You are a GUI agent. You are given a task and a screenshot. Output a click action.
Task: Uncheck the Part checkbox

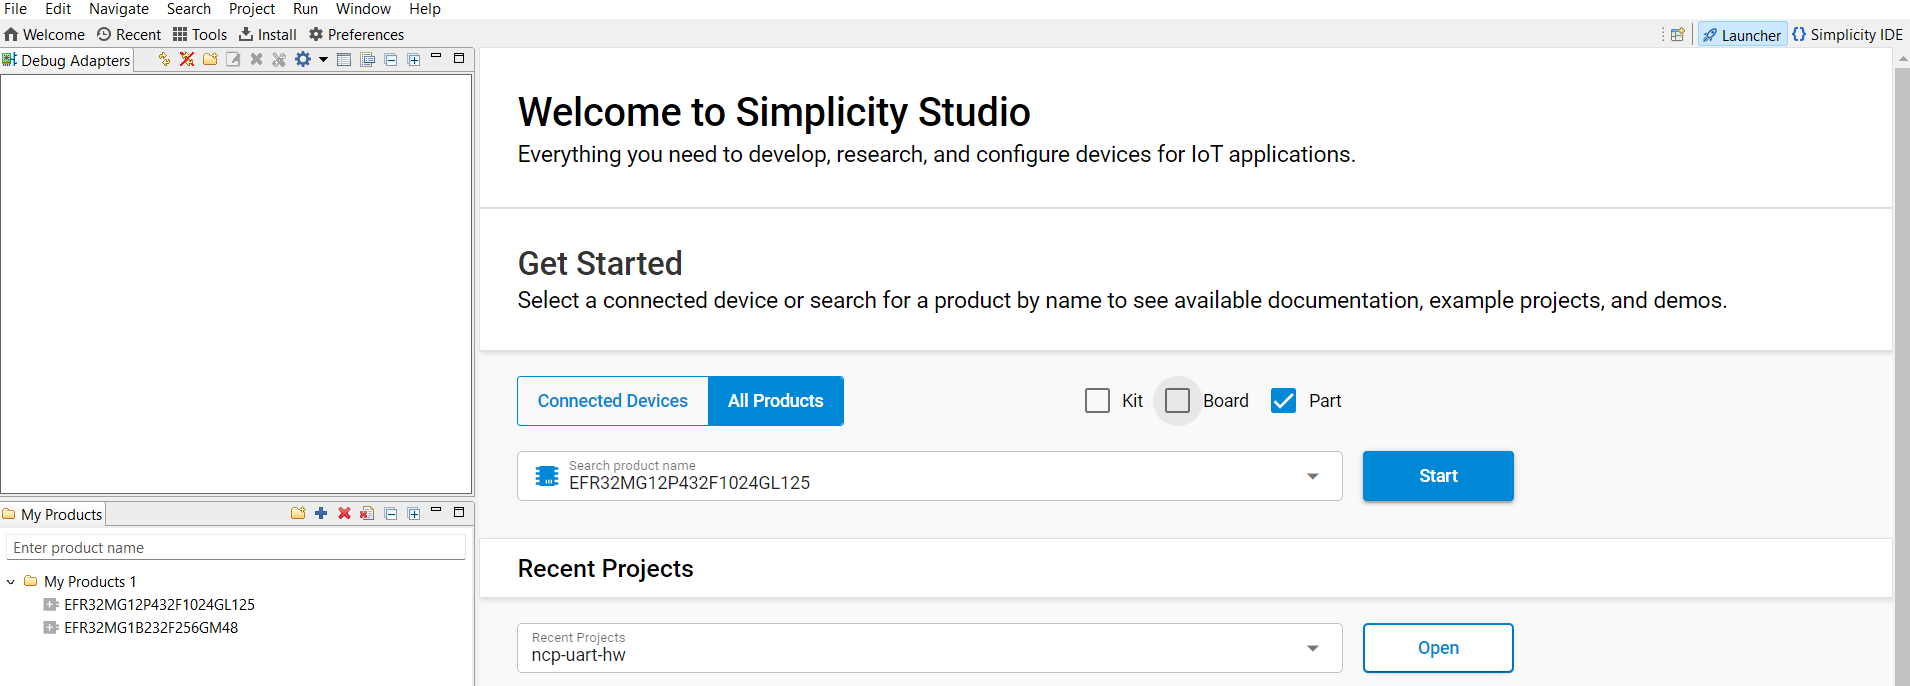[x=1283, y=401]
